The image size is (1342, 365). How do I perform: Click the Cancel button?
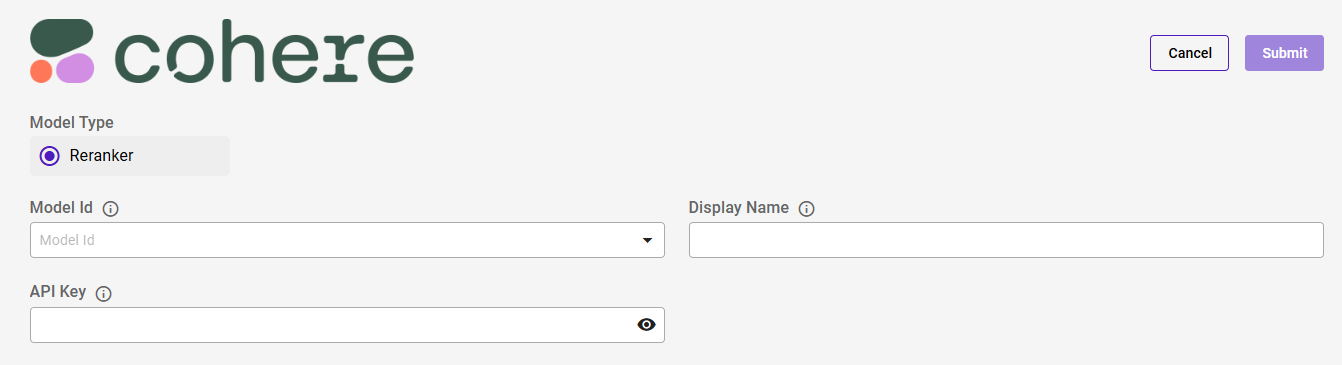point(1190,53)
